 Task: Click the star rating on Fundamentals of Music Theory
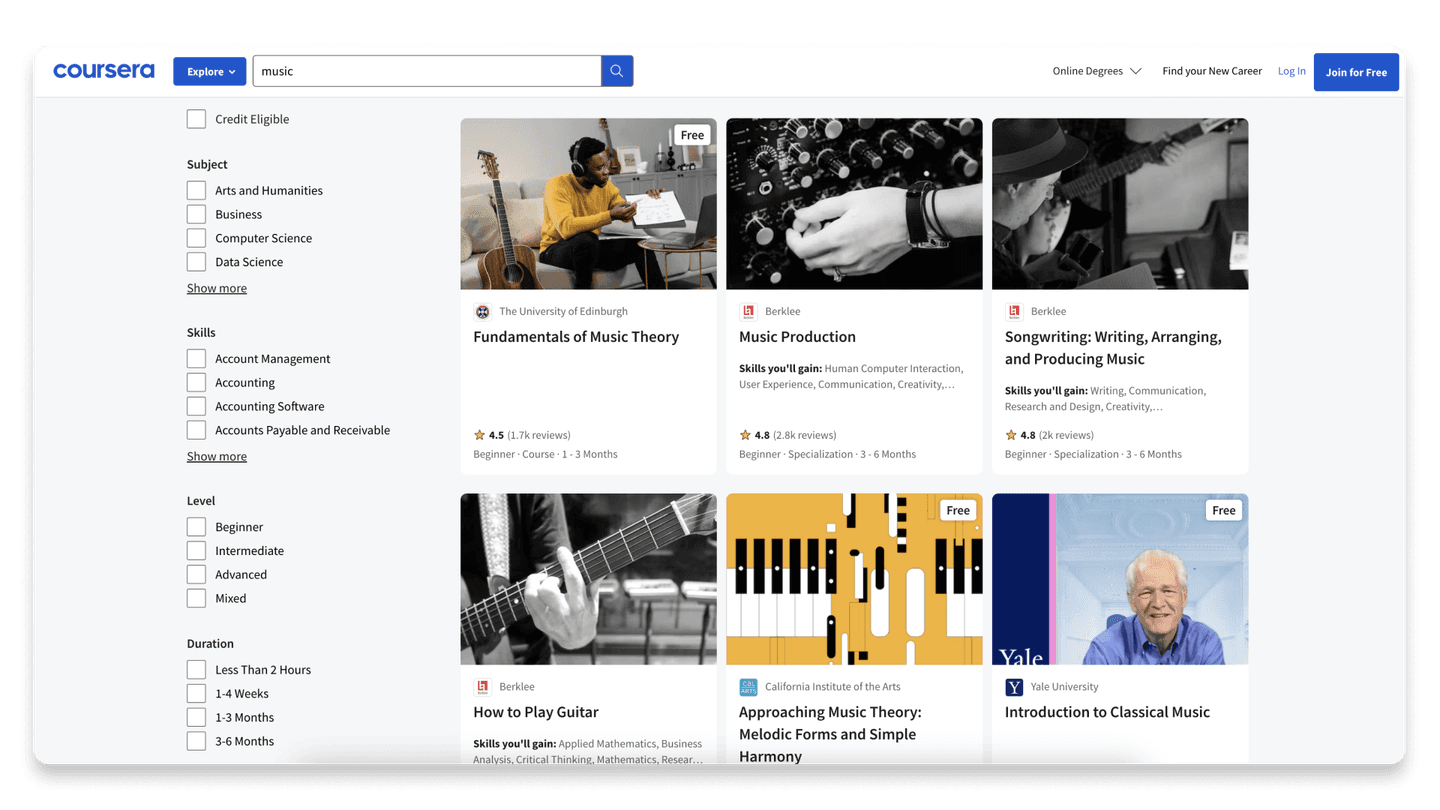pyautogui.click(x=479, y=435)
